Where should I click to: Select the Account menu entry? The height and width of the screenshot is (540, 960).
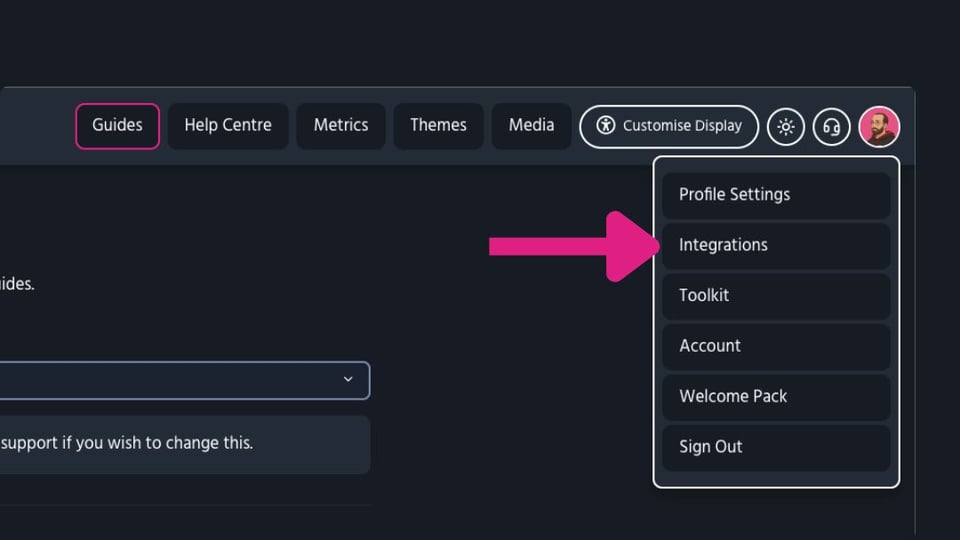tap(776, 347)
